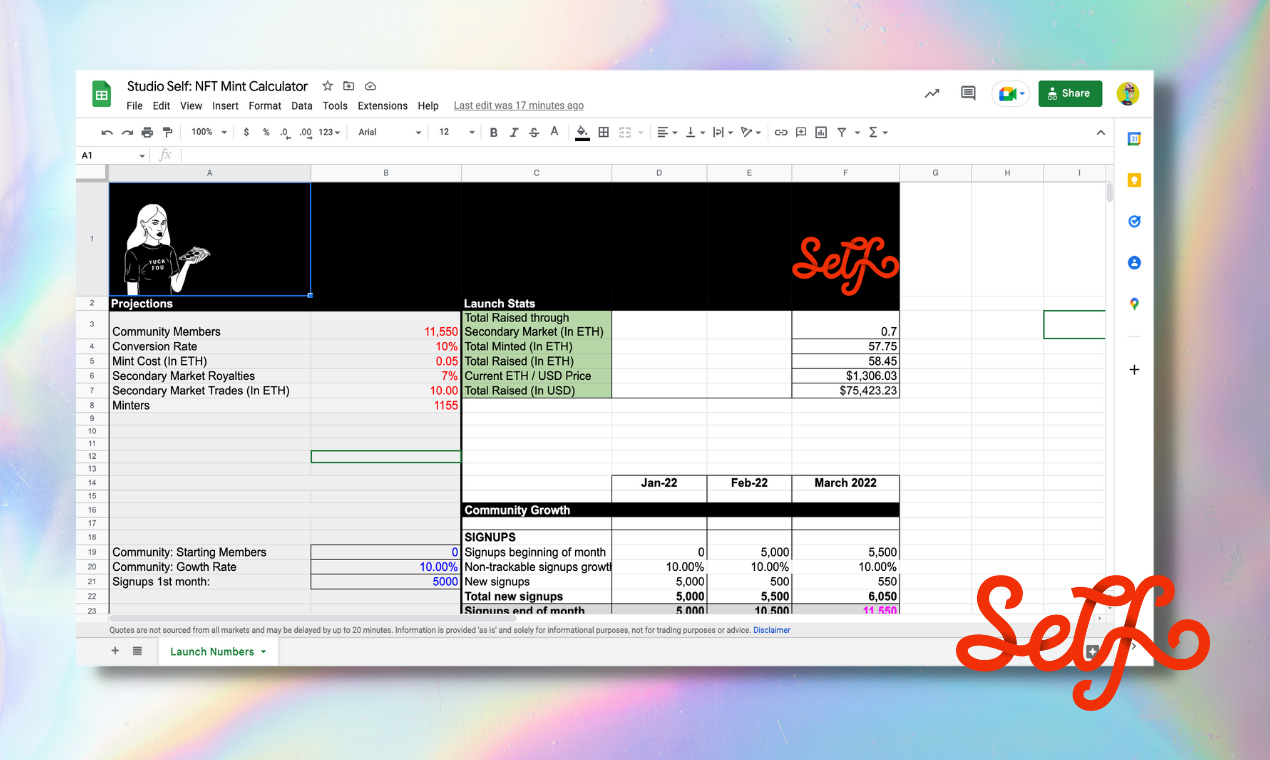Print the spreadsheet
This screenshot has height=760, width=1270.
click(x=147, y=132)
